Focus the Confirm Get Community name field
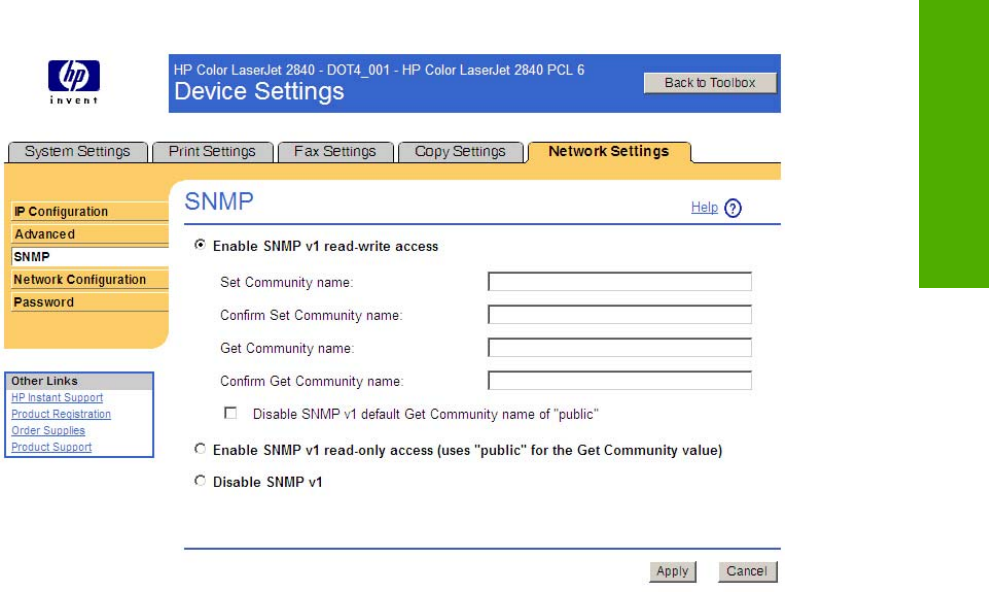 620,380
